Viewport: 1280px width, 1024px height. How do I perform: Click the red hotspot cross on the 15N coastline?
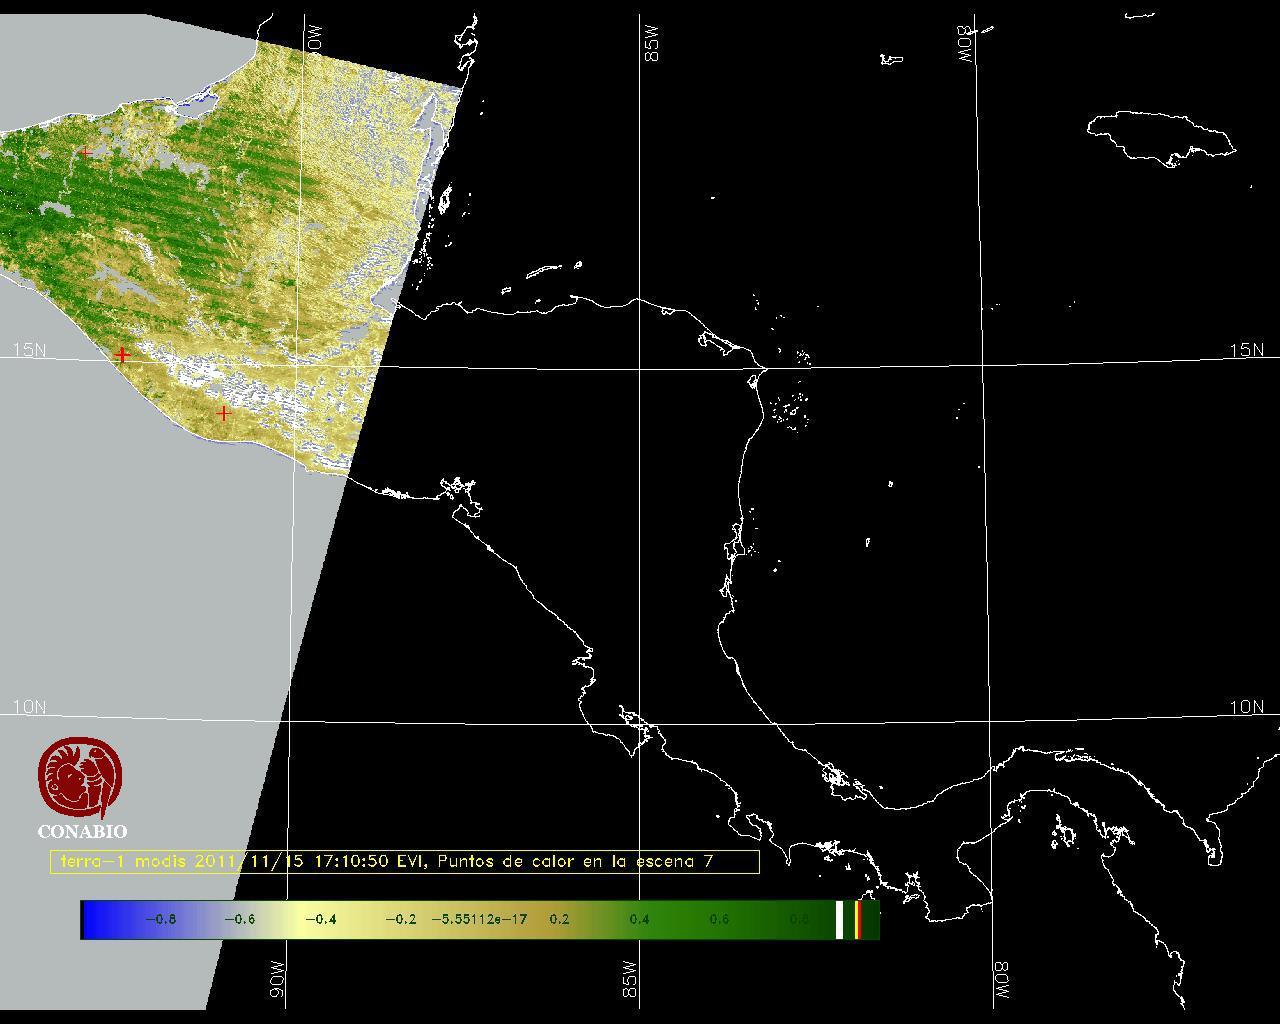click(122, 355)
